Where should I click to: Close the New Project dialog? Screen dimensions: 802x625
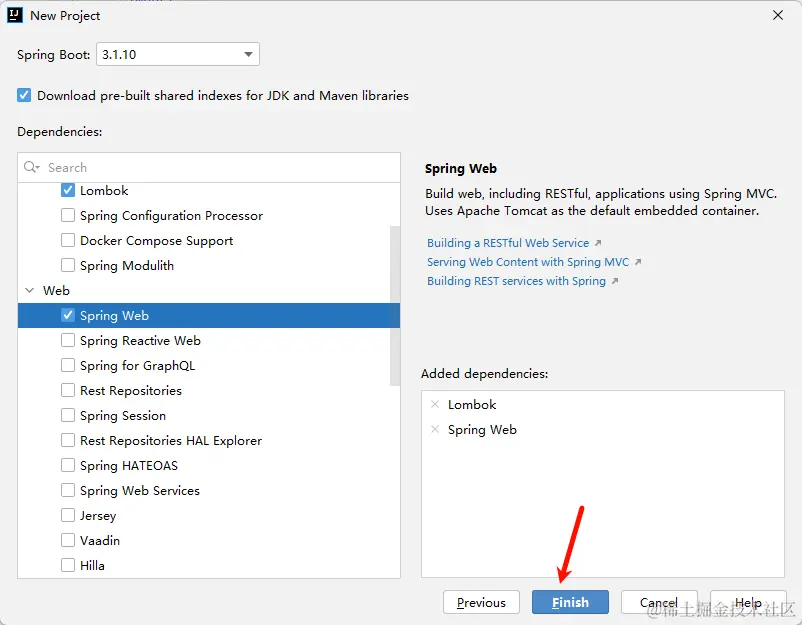click(777, 15)
